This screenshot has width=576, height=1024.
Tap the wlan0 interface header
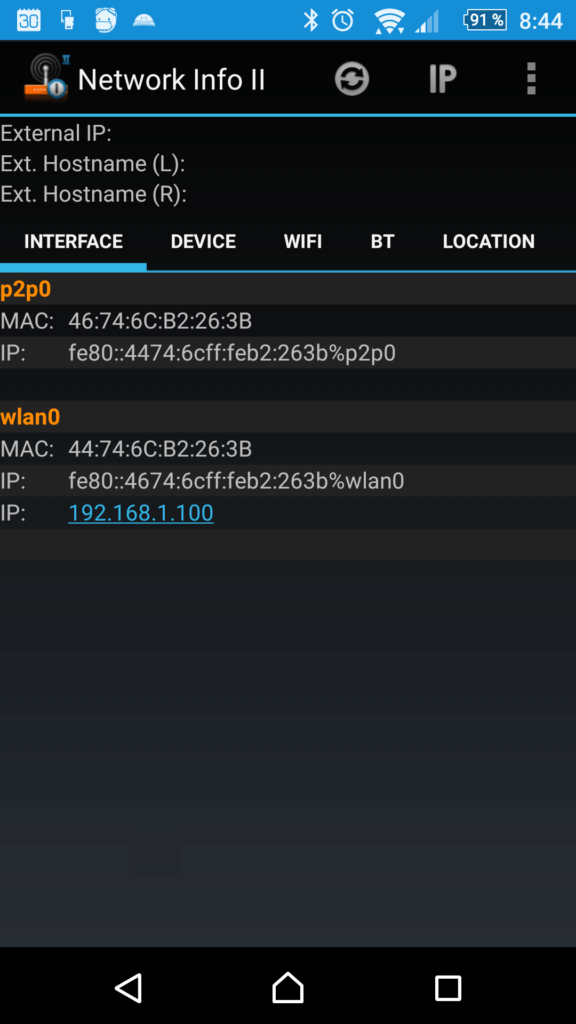(288, 417)
